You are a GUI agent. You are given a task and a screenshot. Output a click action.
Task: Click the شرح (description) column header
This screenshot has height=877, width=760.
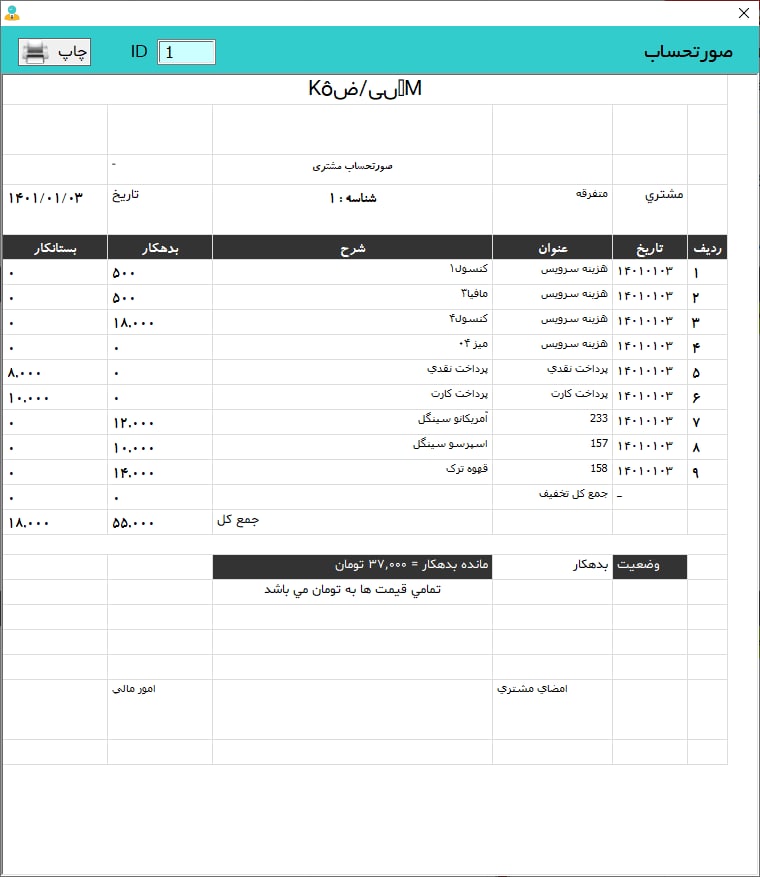352,247
